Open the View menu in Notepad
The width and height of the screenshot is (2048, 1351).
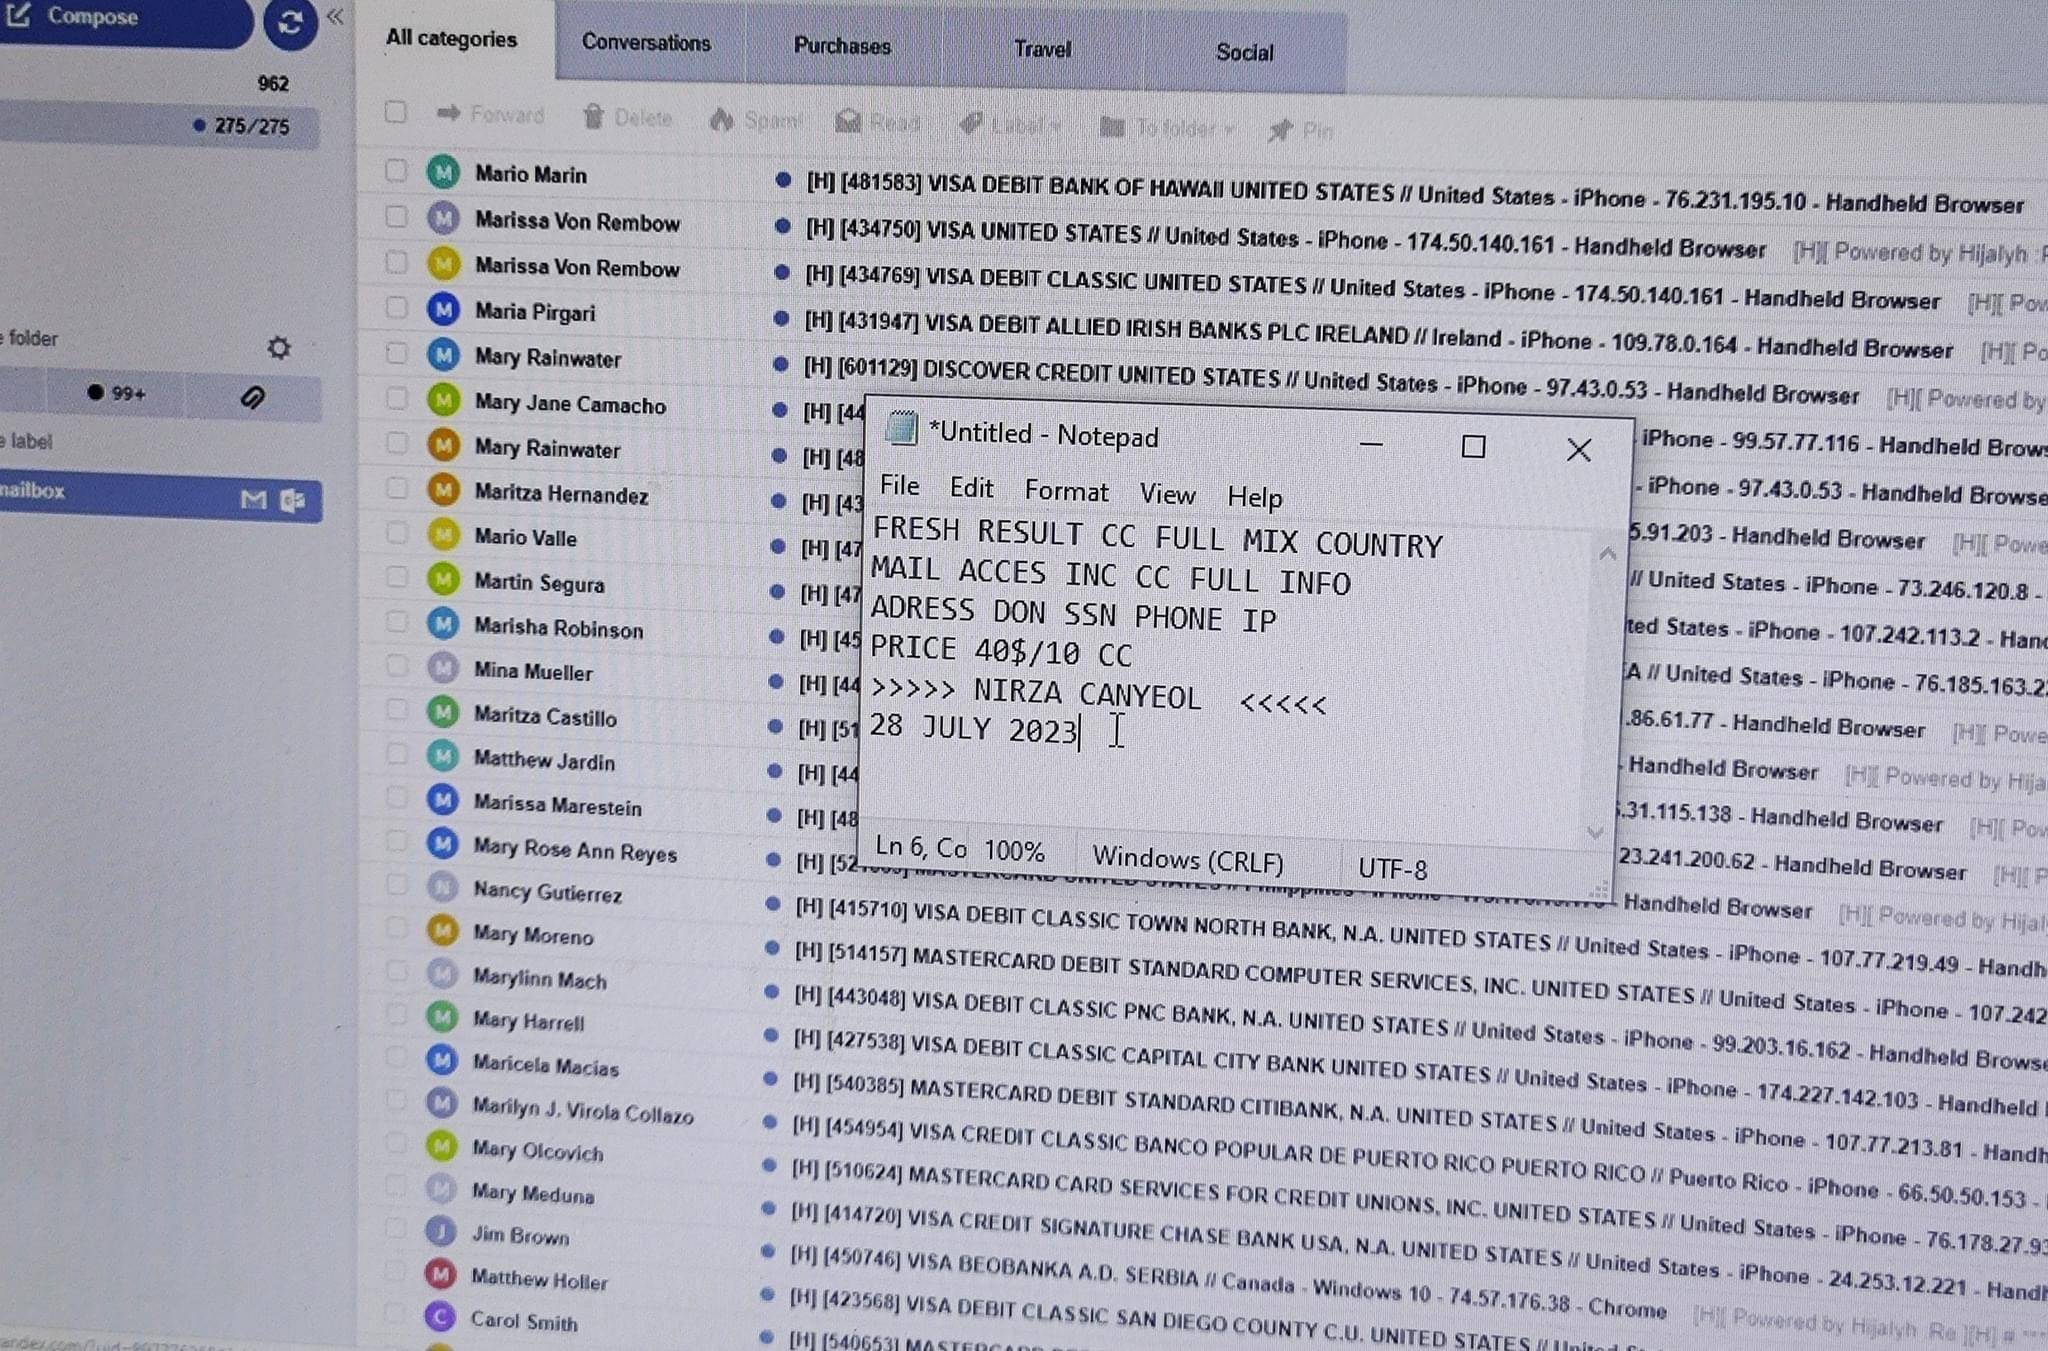[x=1167, y=494]
